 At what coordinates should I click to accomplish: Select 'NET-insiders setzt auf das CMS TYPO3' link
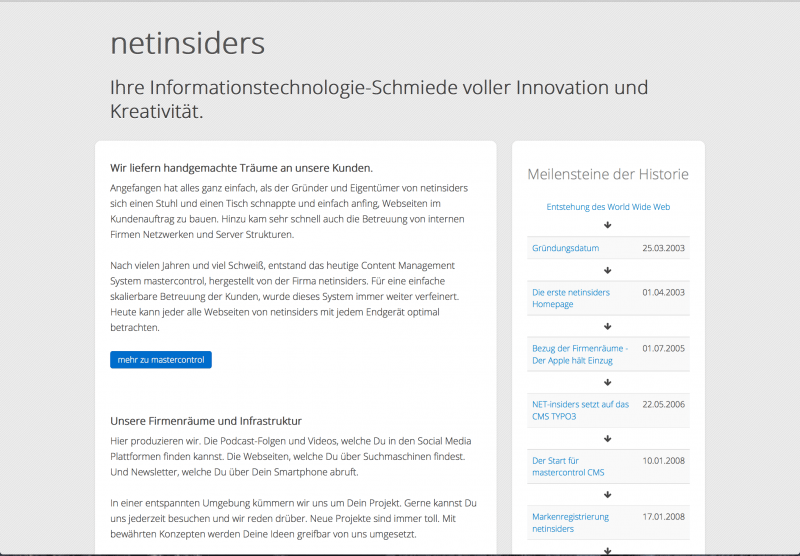[x=580, y=410]
